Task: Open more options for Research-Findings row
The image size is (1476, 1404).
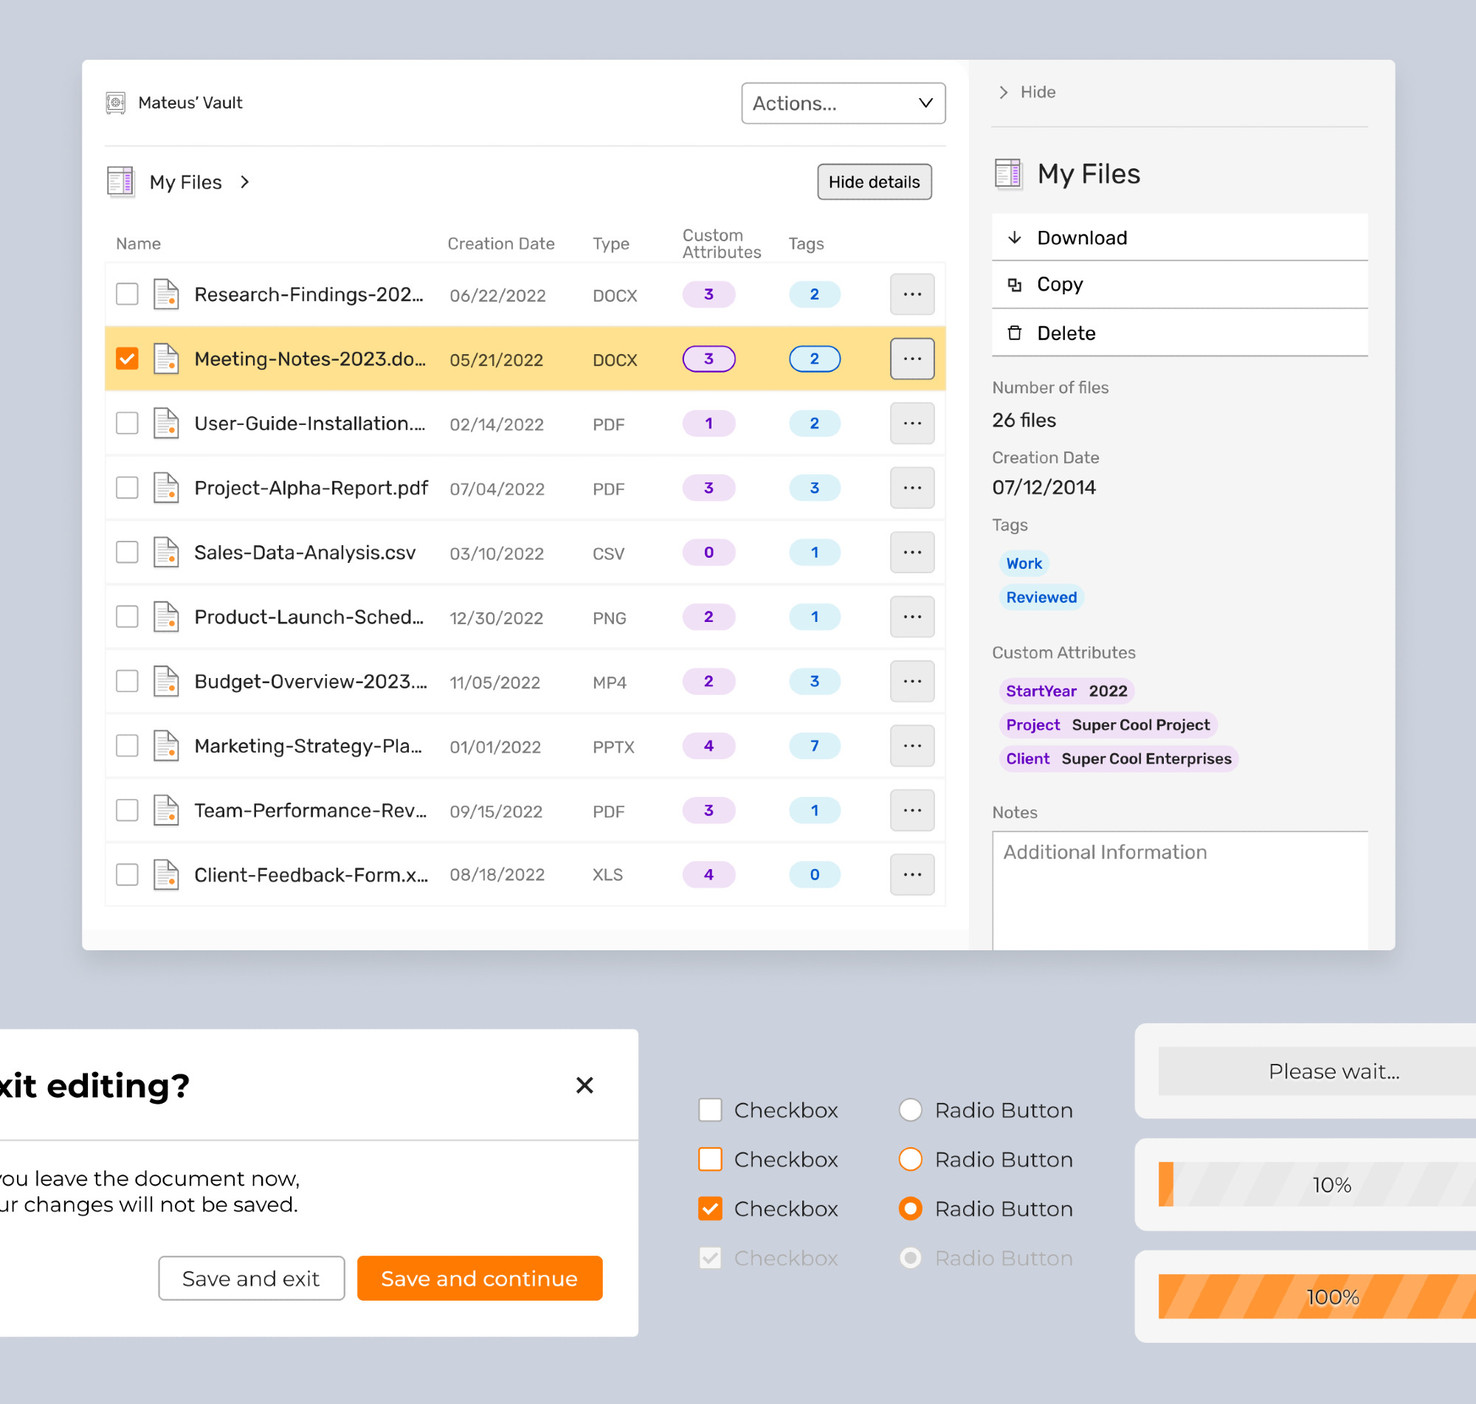Action: tap(912, 294)
